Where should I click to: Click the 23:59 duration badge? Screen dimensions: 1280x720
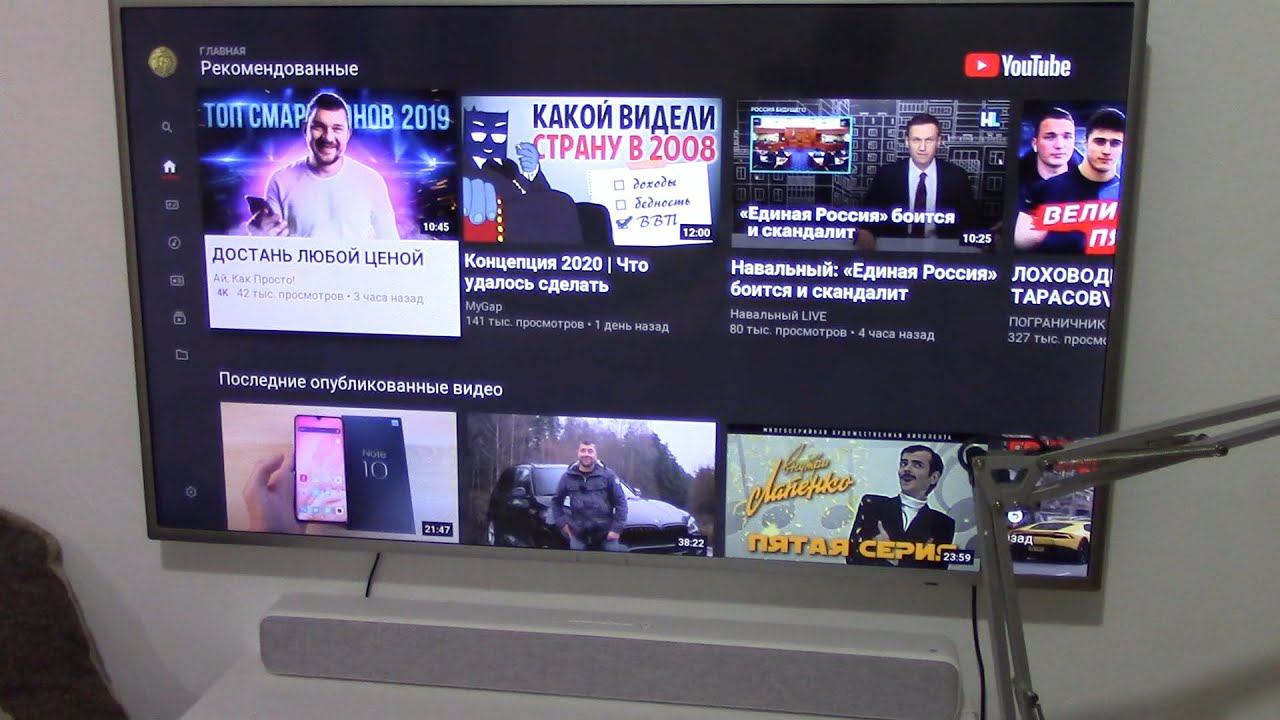coord(956,556)
